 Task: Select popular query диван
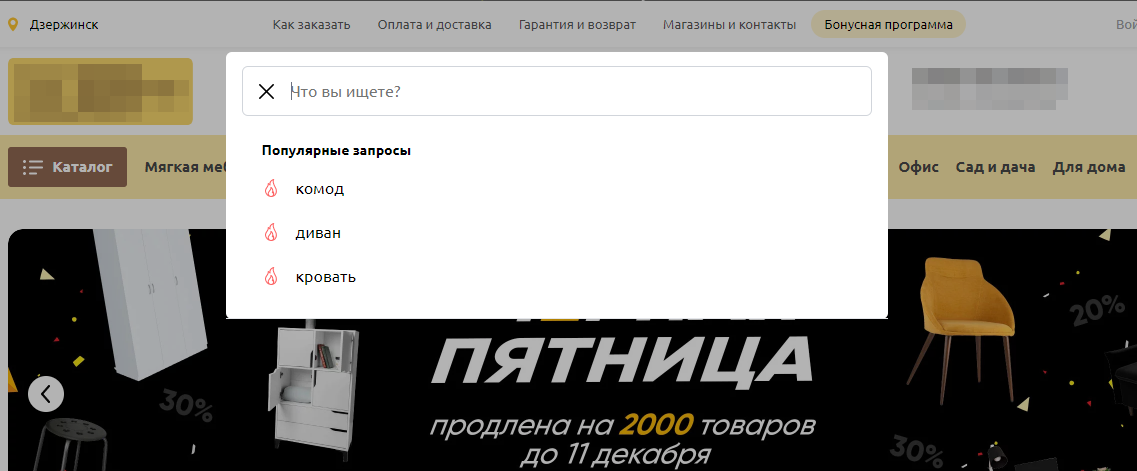319,233
